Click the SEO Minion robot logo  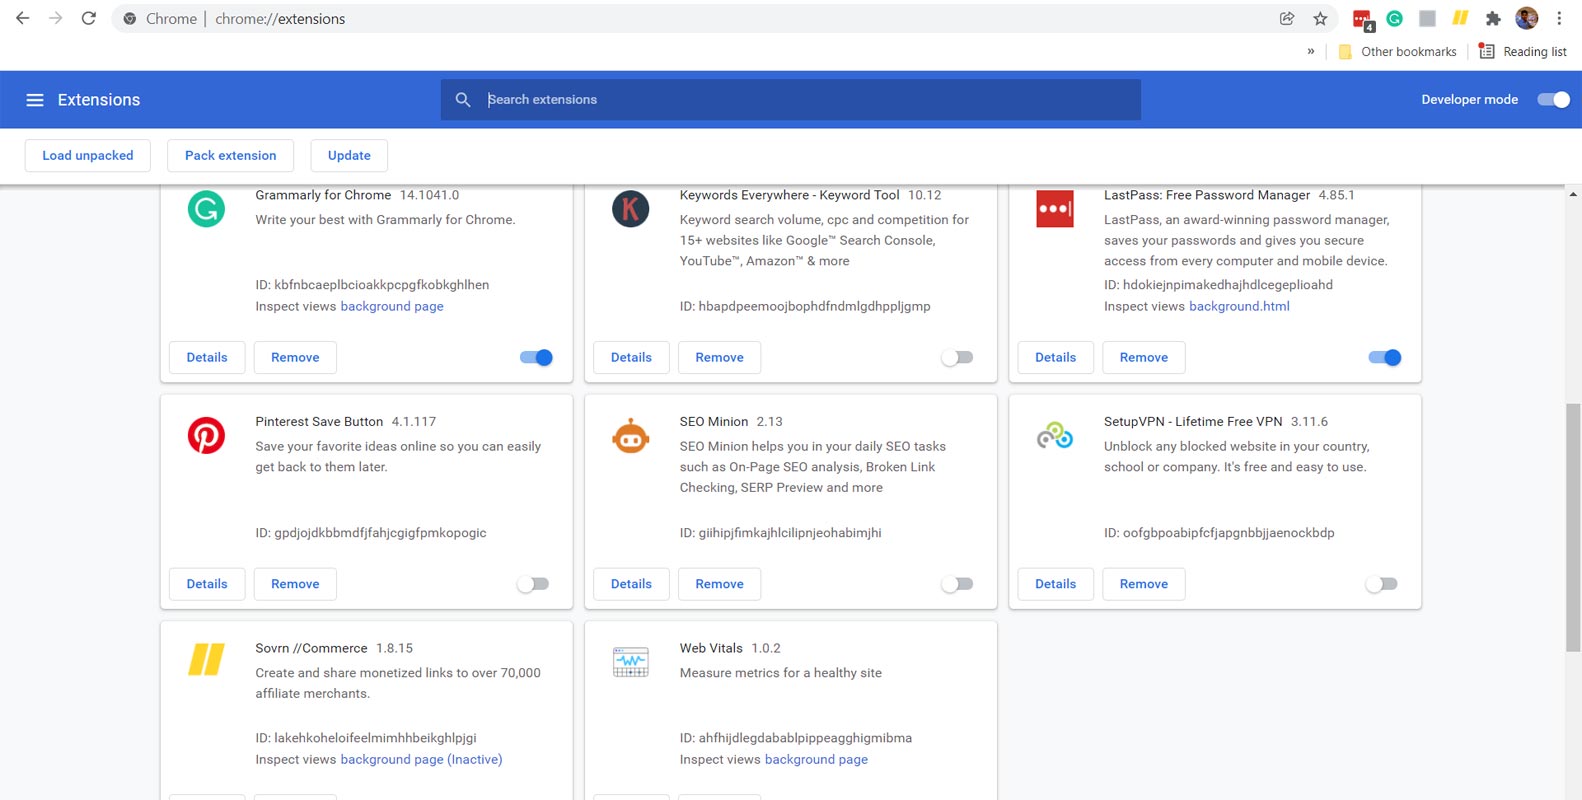click(630, 436)
